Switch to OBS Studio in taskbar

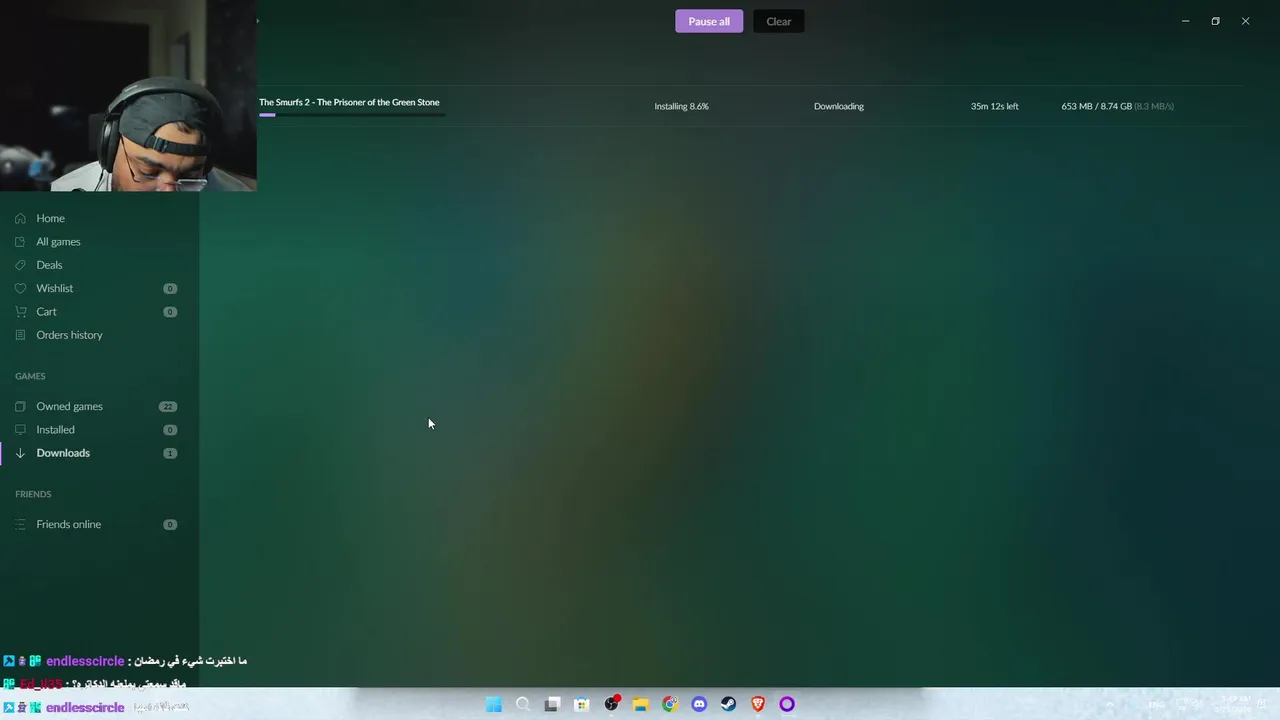click(611, 704)
